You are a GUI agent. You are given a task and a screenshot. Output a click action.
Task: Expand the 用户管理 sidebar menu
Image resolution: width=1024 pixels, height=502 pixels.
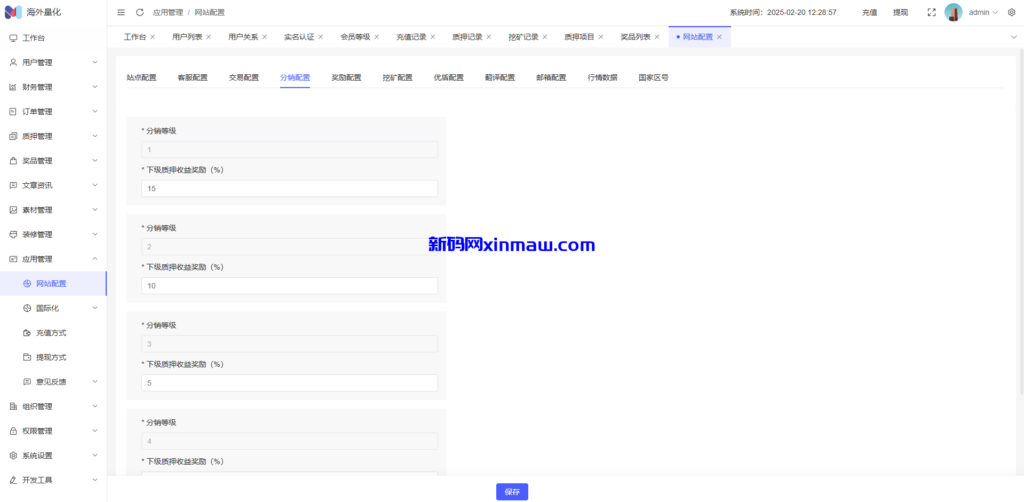coord(54,63)
